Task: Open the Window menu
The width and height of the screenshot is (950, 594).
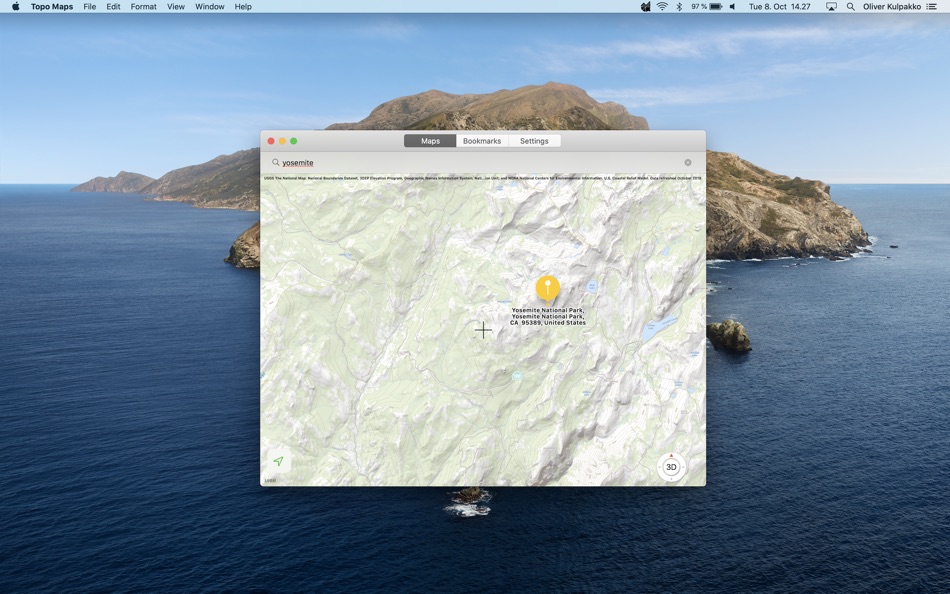Action: pyautogui.click(x=210, y=7)
